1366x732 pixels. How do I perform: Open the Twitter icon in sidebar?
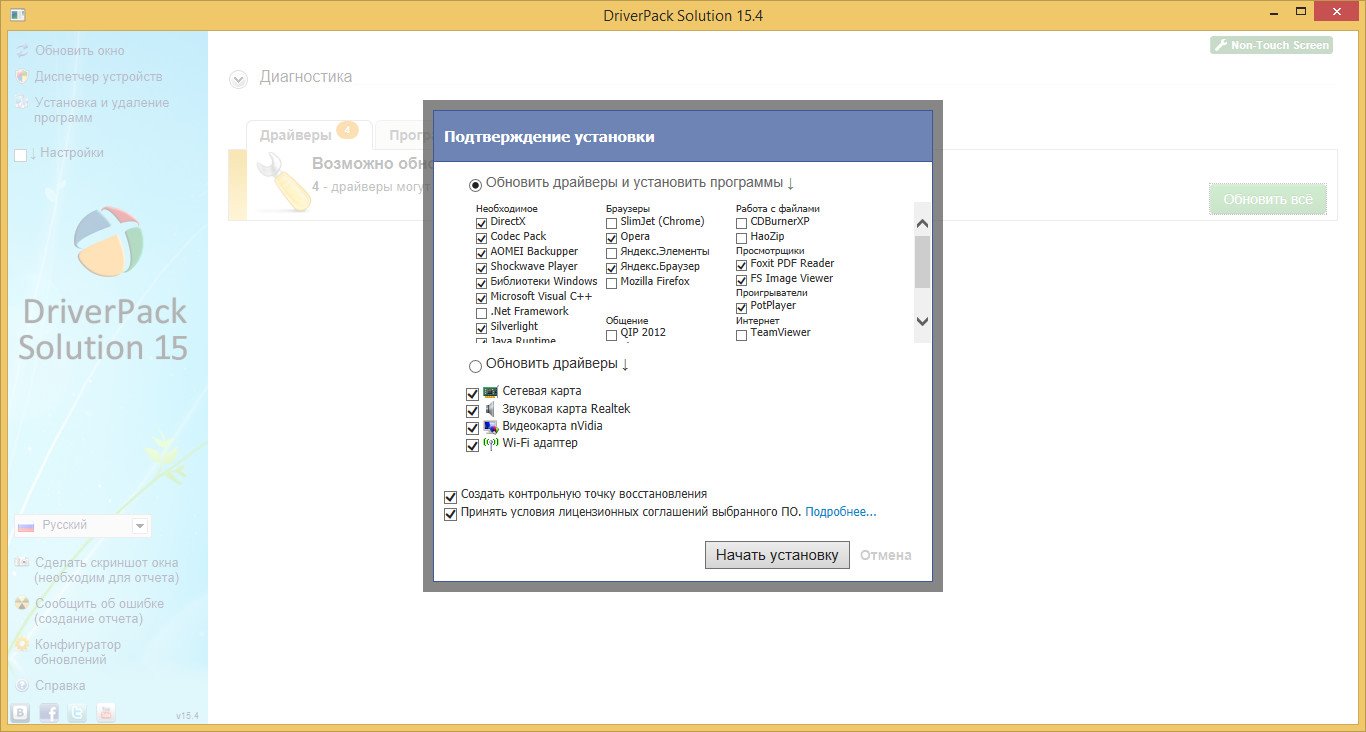[x=77, y=713]
